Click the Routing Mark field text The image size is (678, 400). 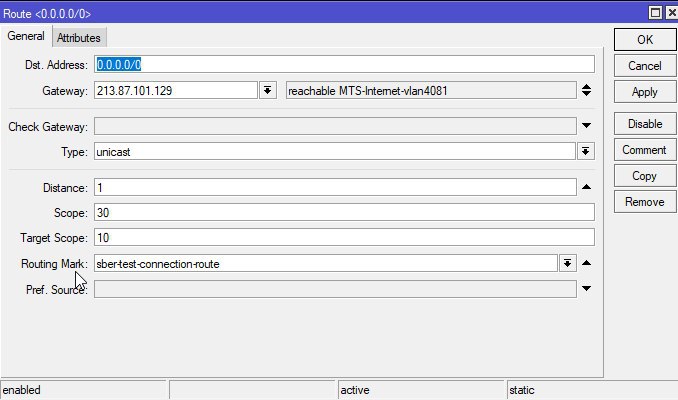[x=326, y=263]
